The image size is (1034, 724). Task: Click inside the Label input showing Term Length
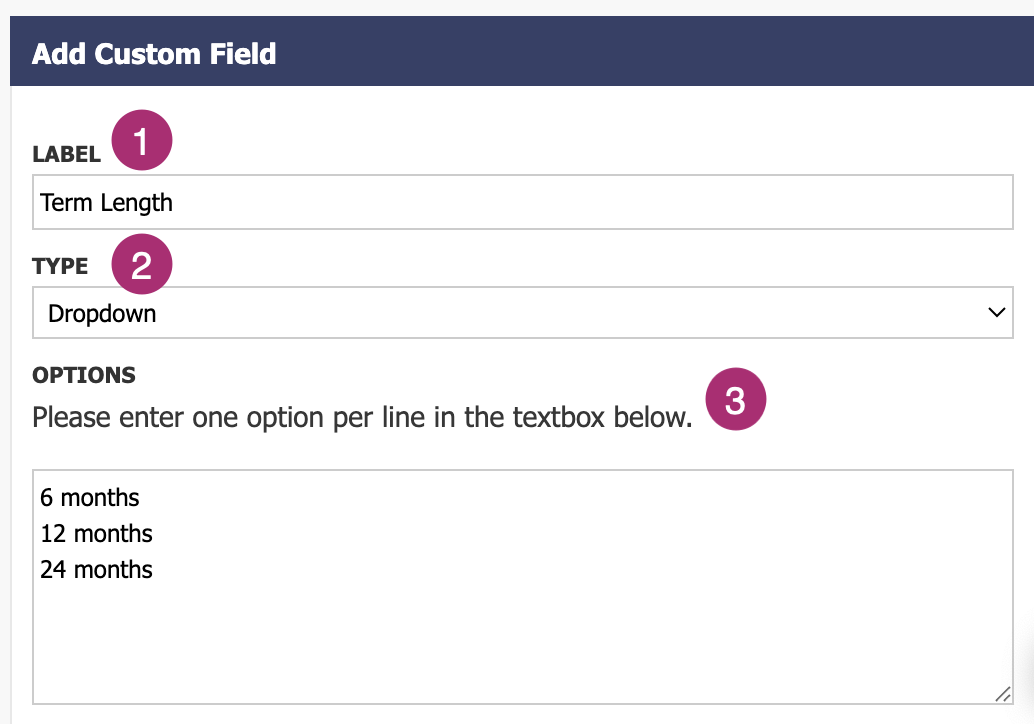pos(500,202)
